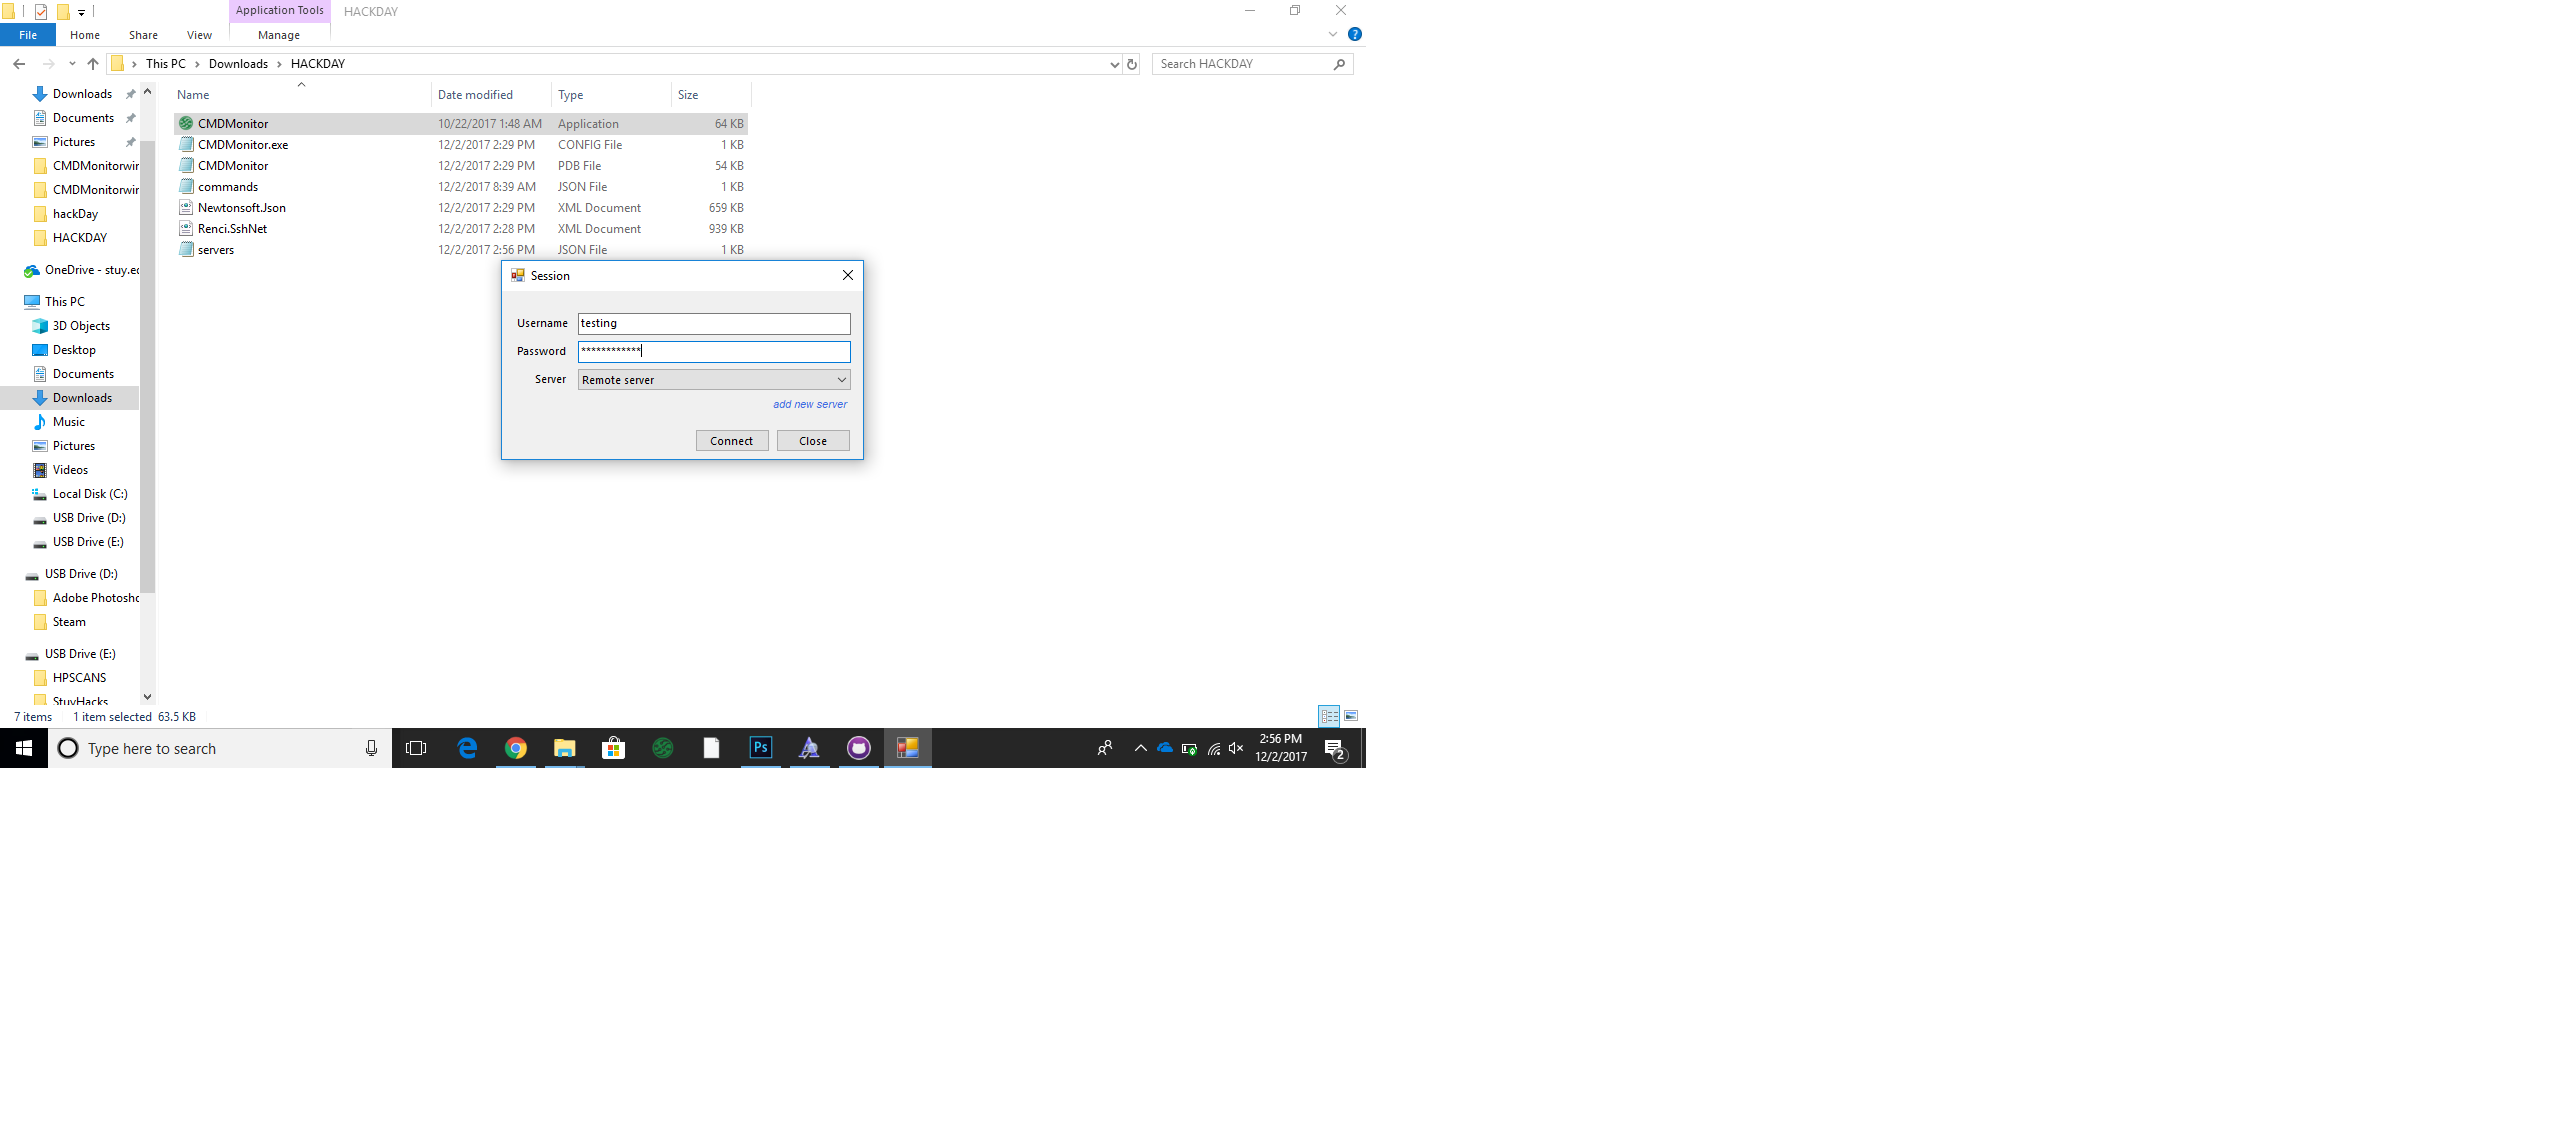This screenshot has width=2574, height=1122.
Task: Switch to large icons view
Action: (1351, 716)
